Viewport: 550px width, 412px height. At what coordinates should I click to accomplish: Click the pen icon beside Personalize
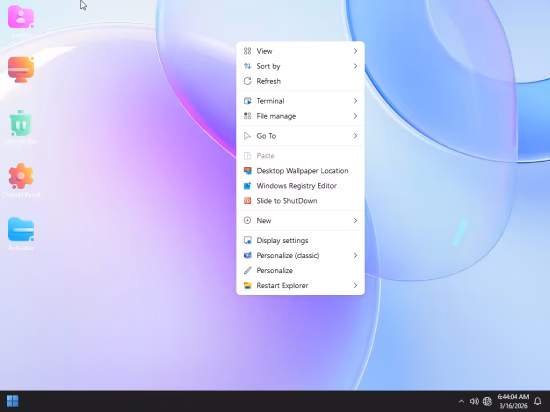248,271
